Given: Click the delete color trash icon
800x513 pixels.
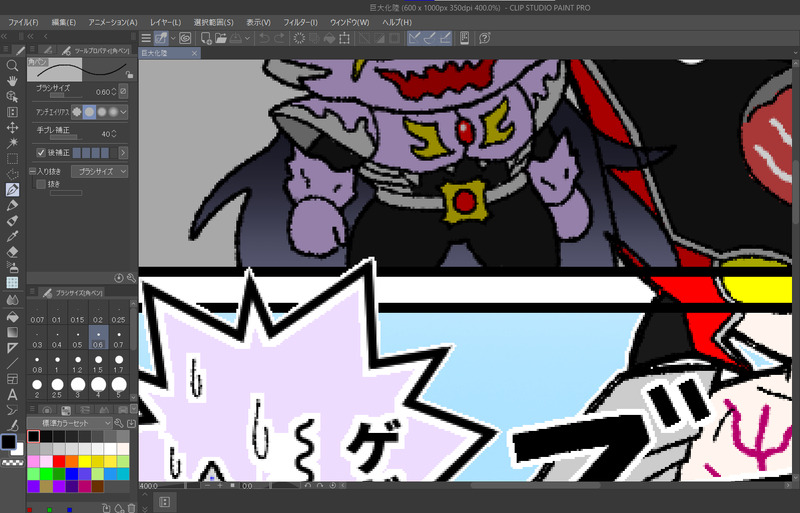Looking at the screenshot, I should [x=131, y=508].
